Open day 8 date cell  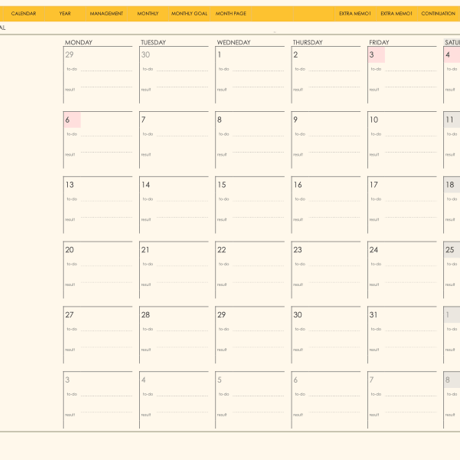219,120
